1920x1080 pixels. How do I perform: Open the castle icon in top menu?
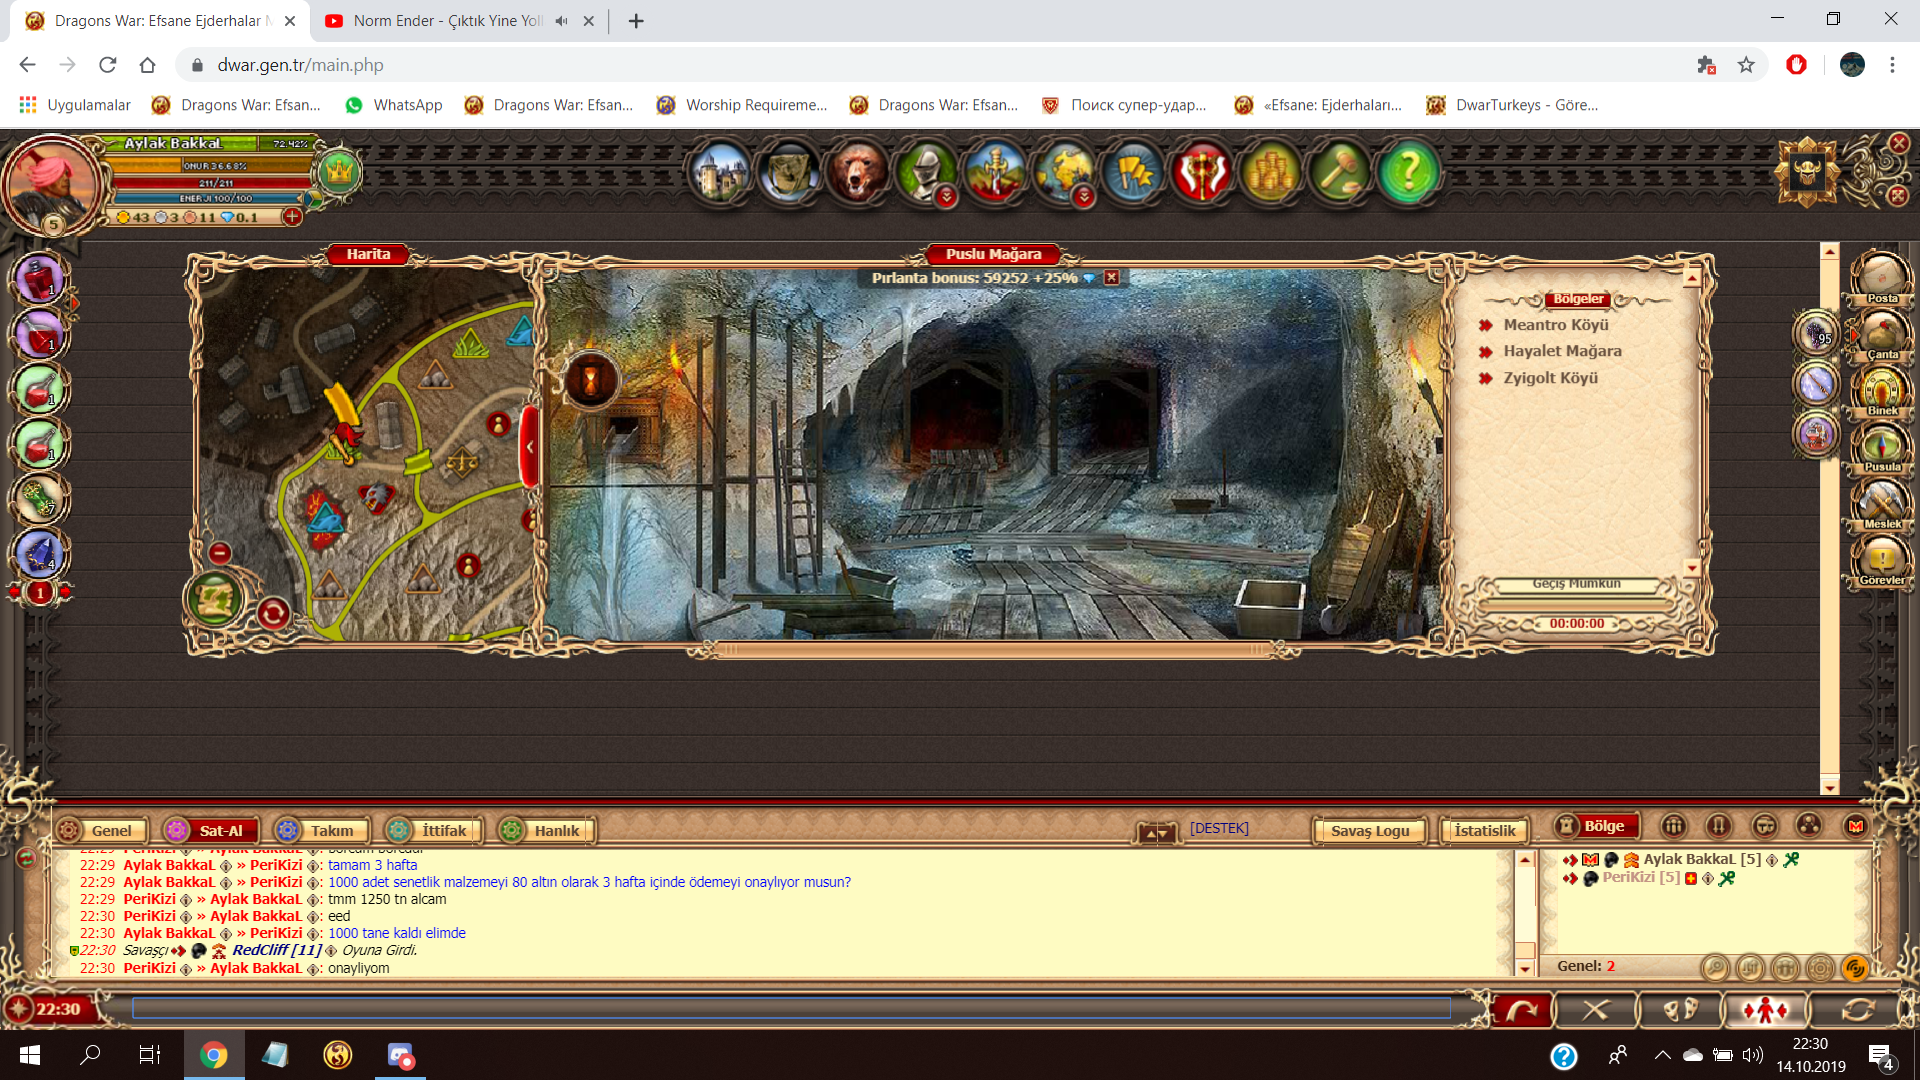click(x=720, y=173)
